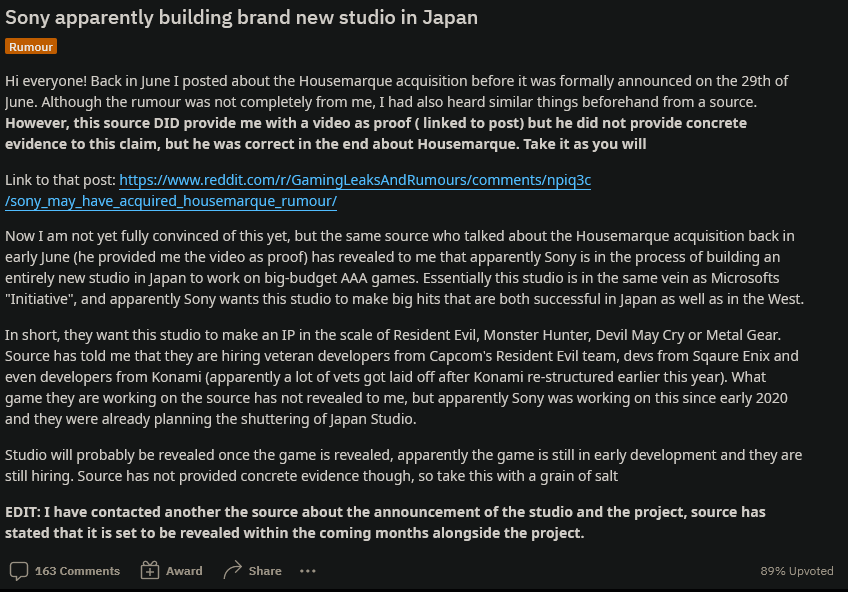
Task: Click the comments speech bubble icon
Action: click(x=18, y=571)
